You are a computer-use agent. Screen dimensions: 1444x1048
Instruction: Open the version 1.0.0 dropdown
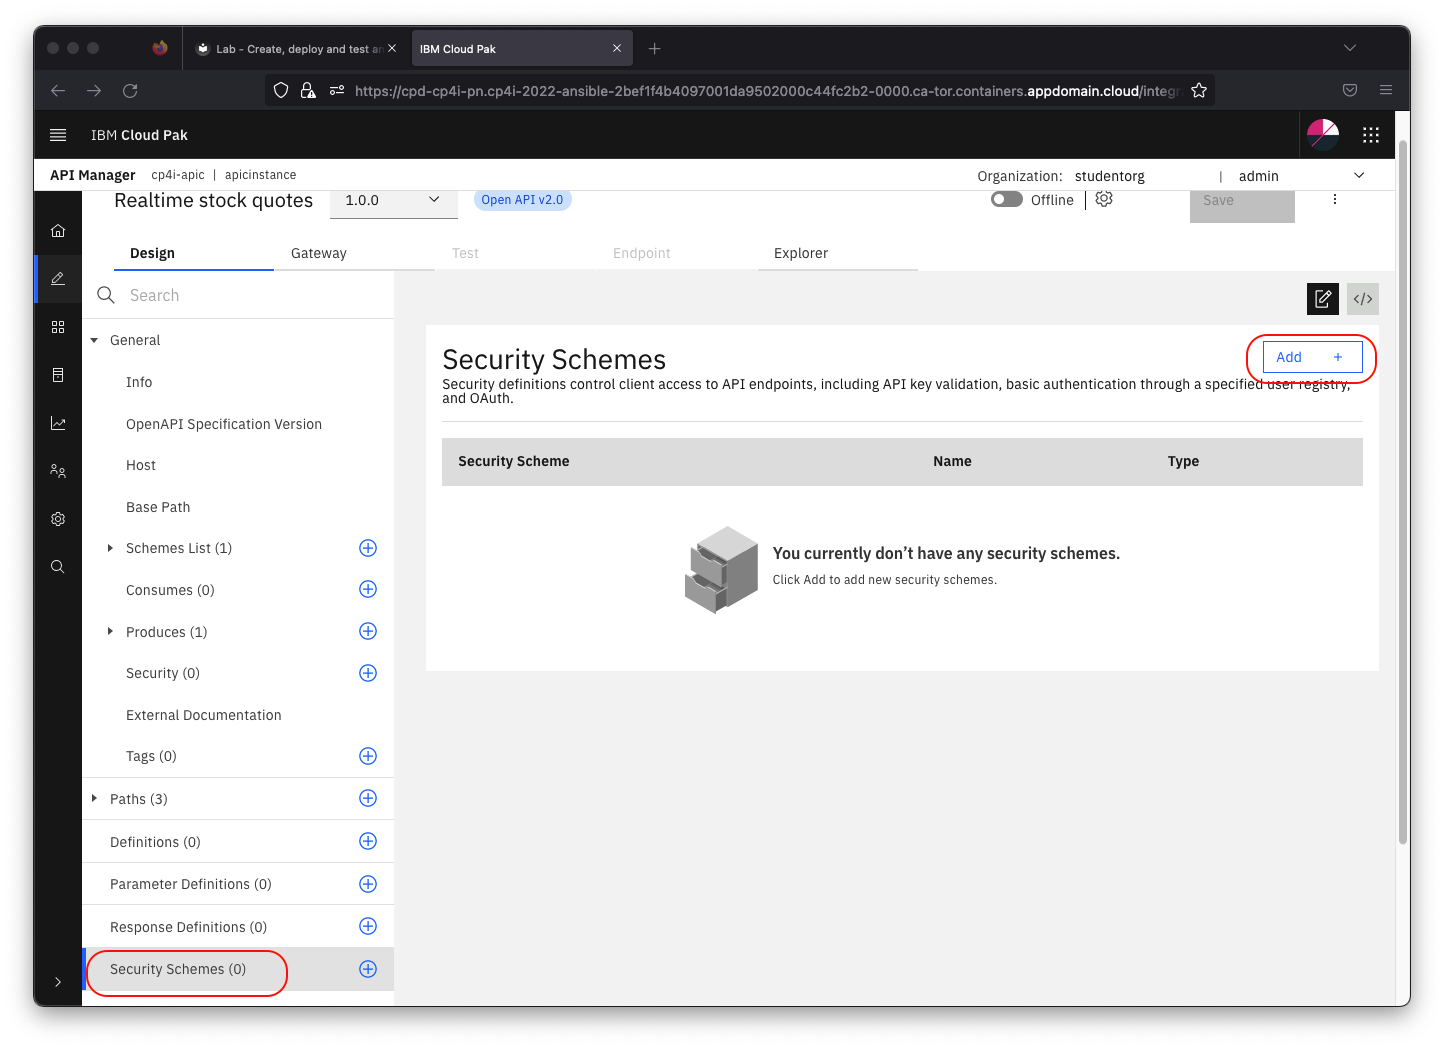393,201
